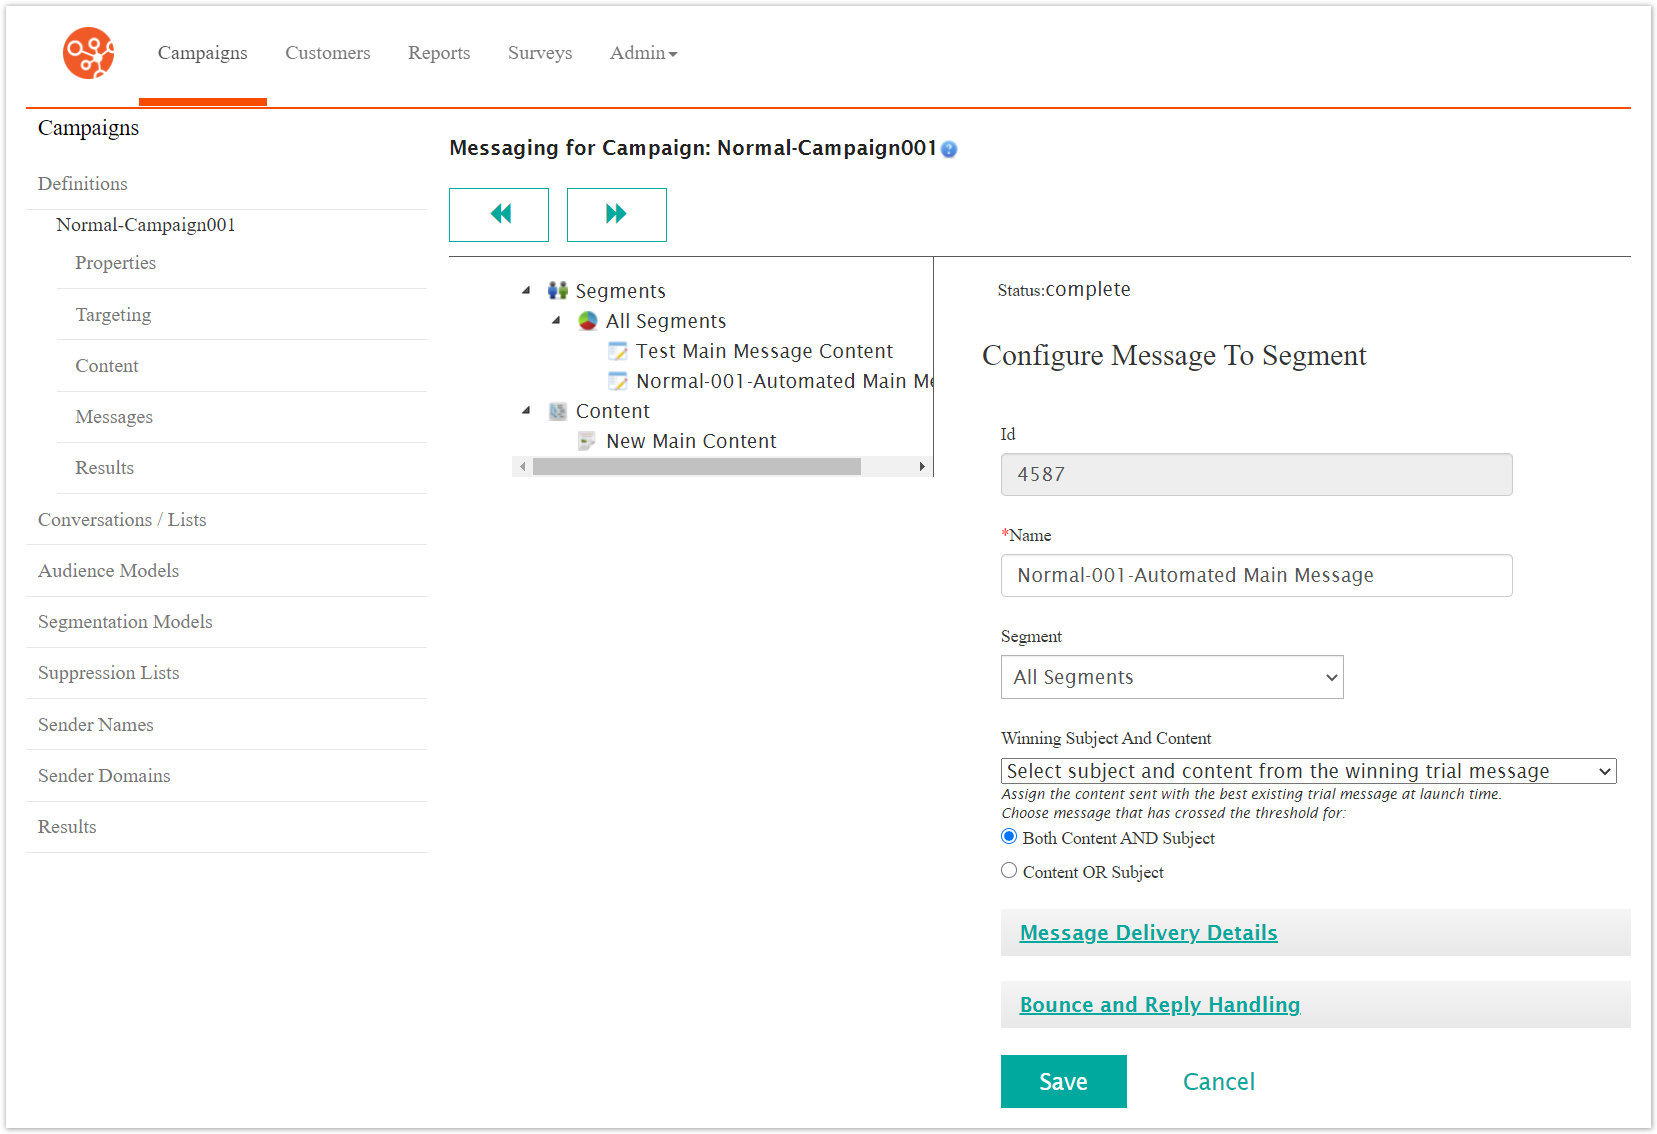The image size is (1657, 1134).
Task: Click the blue help icon beside campaign title
Action: click(949, 149)
